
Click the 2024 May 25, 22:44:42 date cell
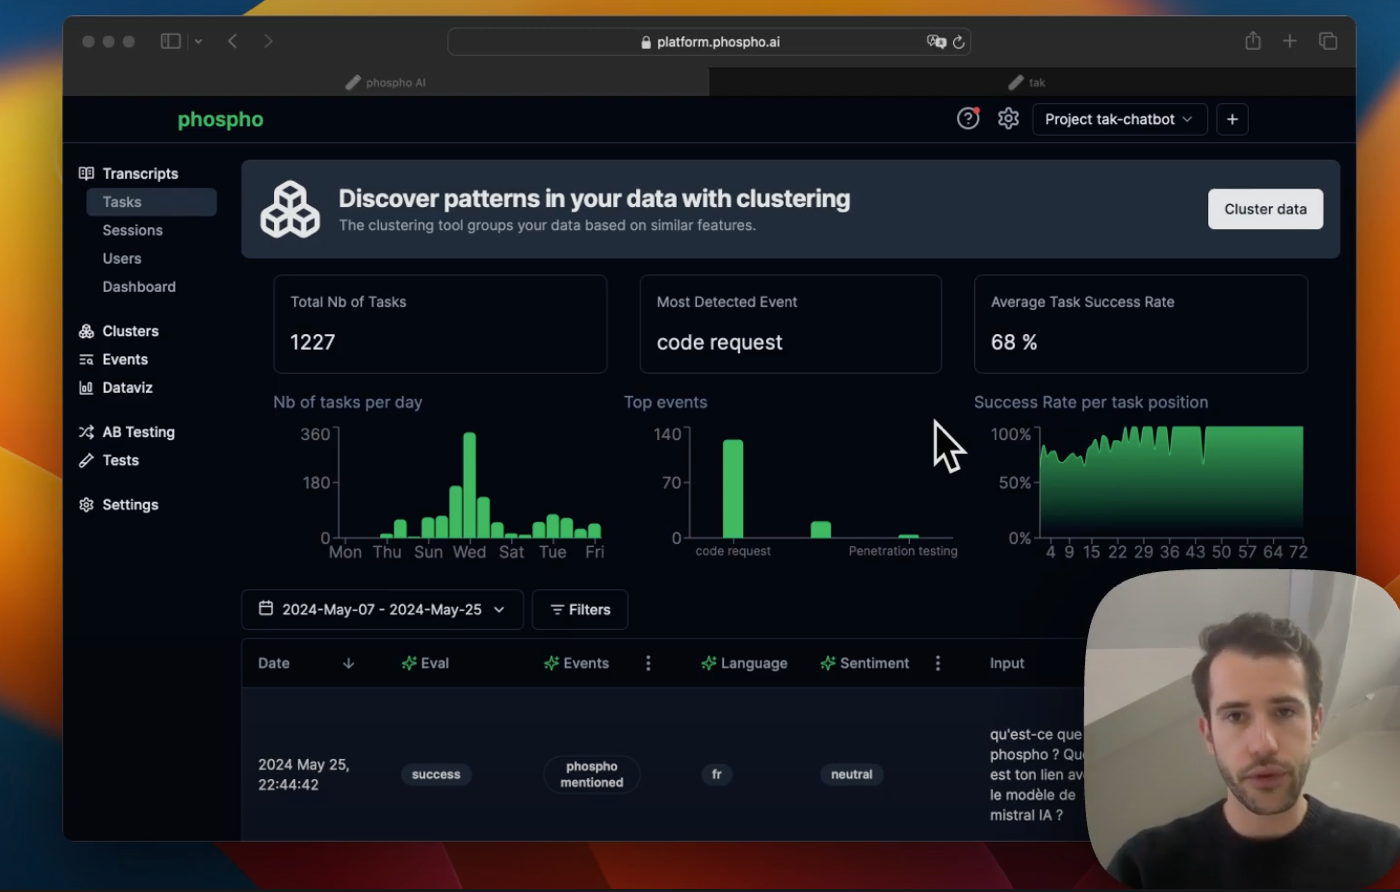coord(304,774)
